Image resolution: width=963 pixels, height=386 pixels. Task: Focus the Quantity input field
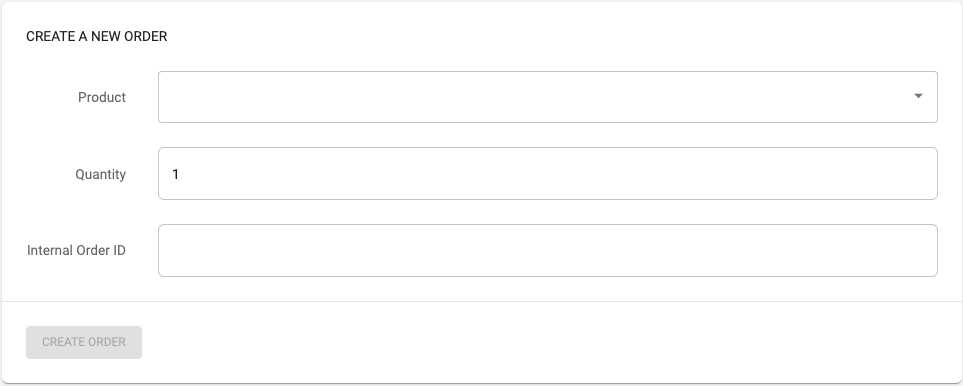[x=548, y=174]
